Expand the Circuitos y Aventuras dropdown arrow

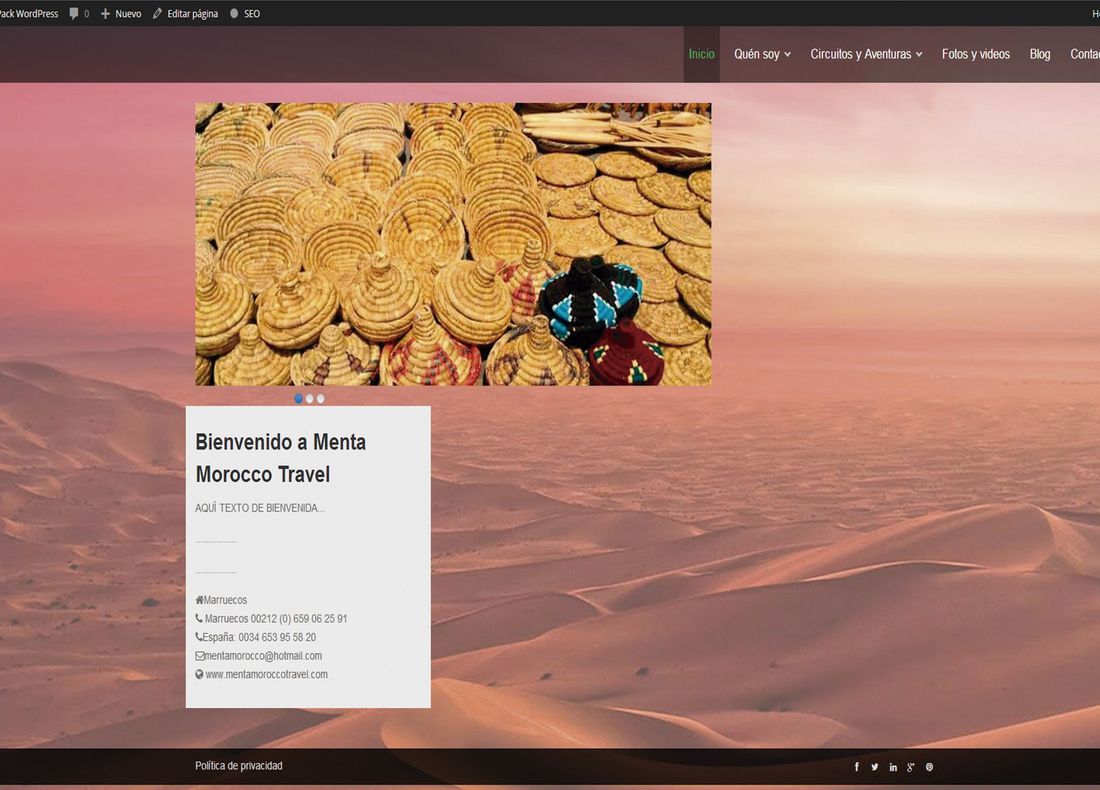919,55
